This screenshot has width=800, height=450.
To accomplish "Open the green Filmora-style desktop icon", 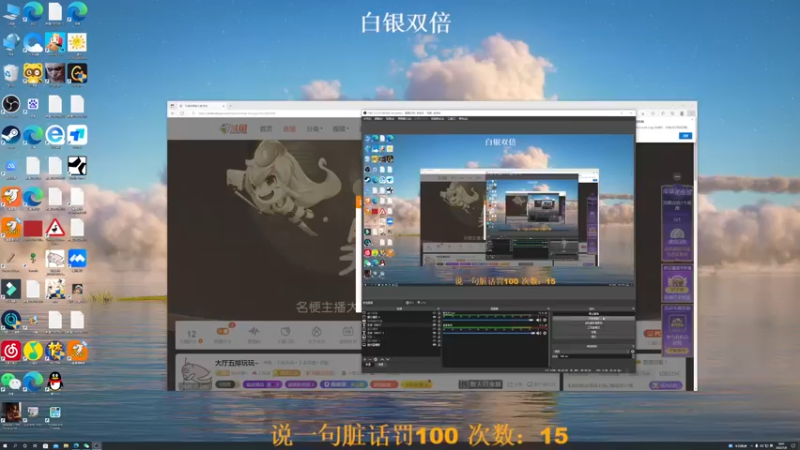I will pos(11,289).
